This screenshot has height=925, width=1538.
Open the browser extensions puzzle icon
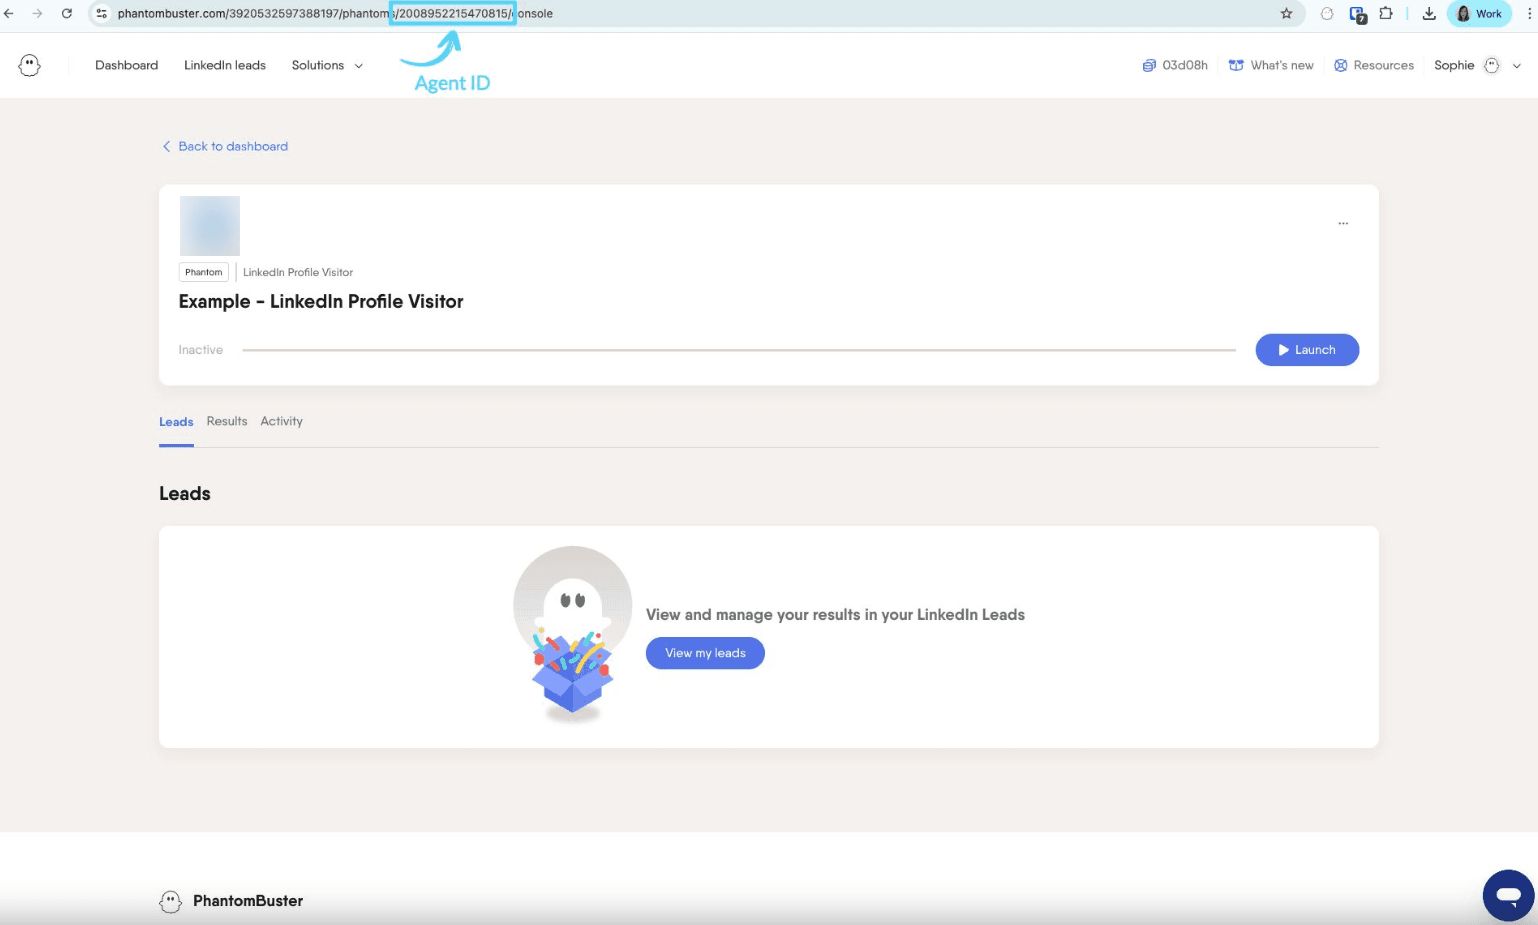[1386, 13]
